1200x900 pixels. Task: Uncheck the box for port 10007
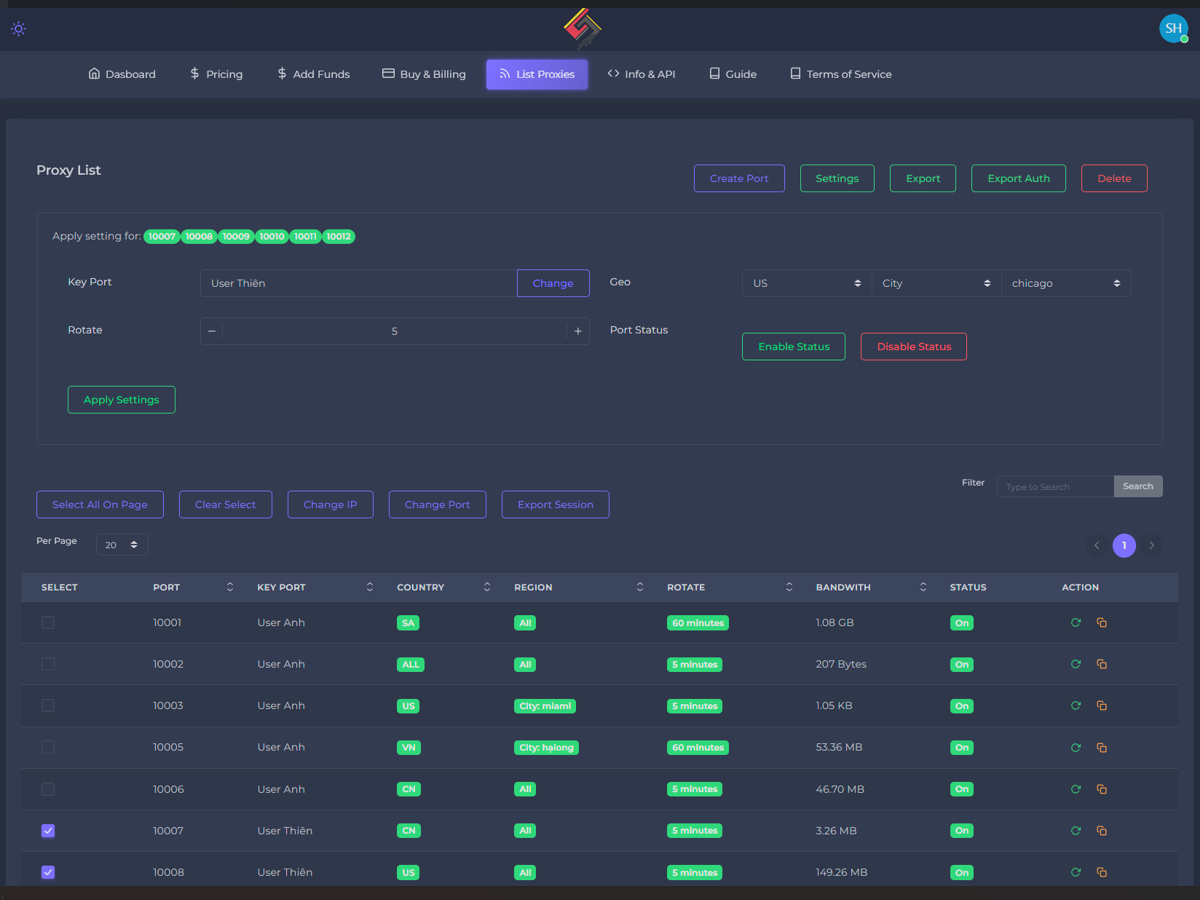(x=48, y=831)
